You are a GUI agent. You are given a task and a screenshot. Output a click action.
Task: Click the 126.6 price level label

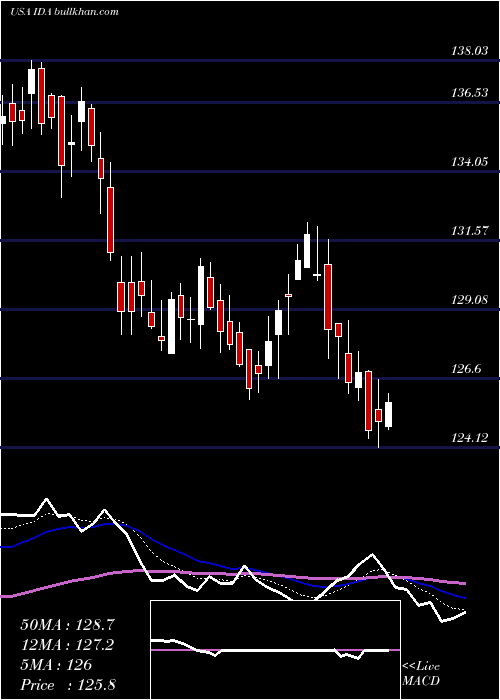pyautogui.click(x=468, y=369)
